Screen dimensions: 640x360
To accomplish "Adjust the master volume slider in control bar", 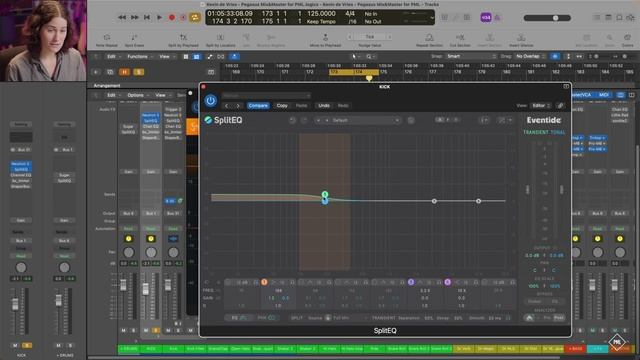I will [547, 18].
